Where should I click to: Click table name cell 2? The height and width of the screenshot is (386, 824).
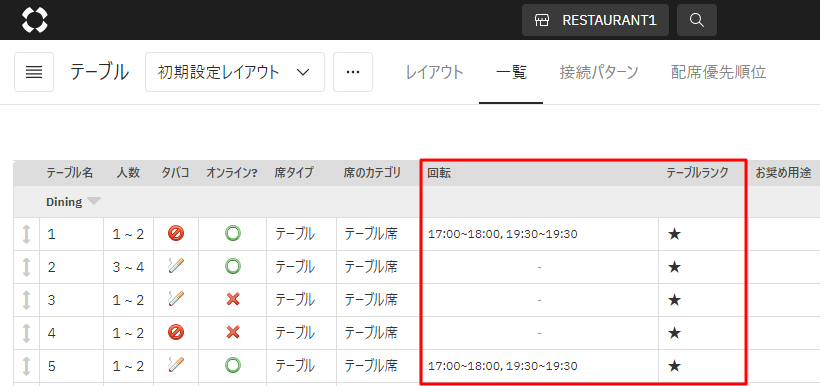[x=71, y=267]
